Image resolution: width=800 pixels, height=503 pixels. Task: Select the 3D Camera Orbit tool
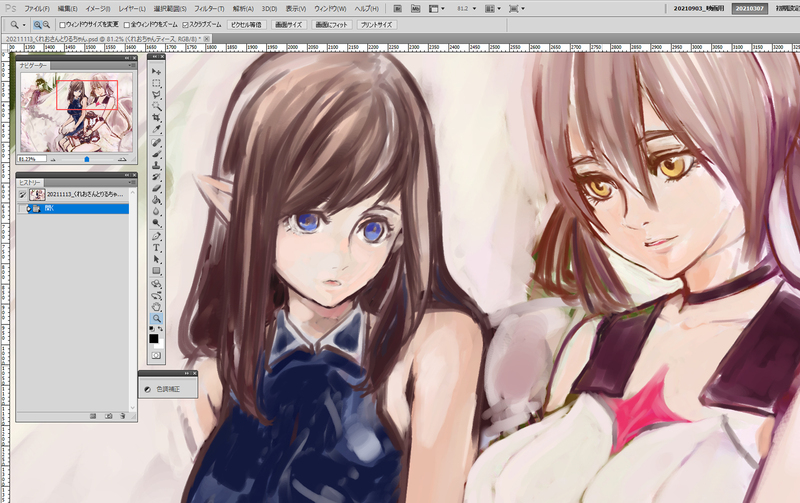[157, 295]
